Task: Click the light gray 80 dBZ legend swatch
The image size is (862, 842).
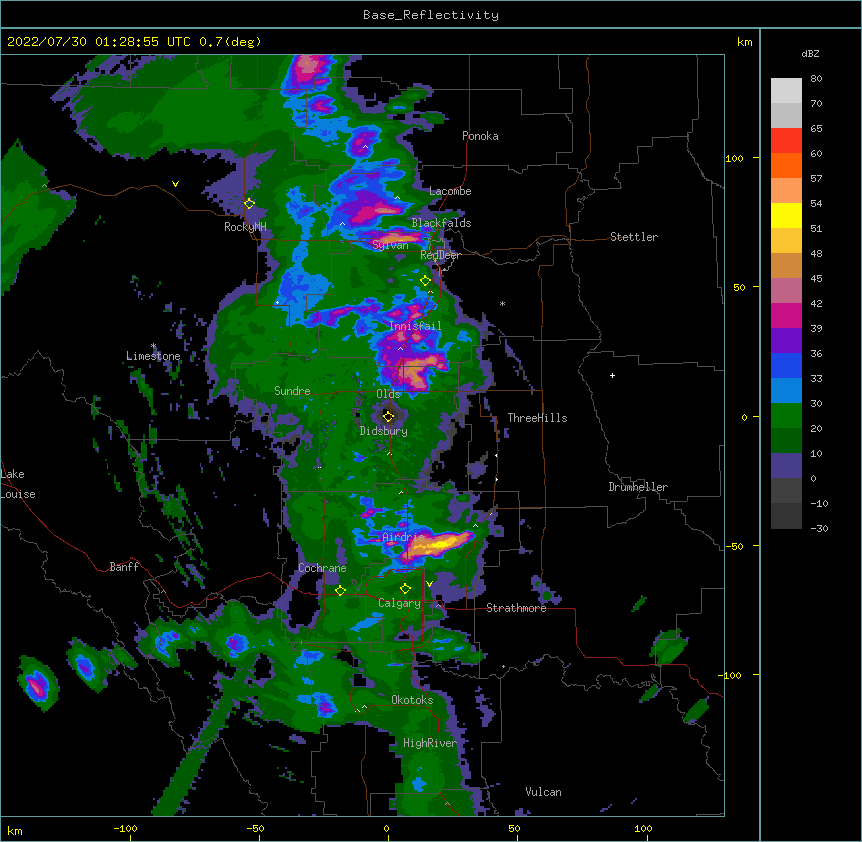Action: pos(786,90)
